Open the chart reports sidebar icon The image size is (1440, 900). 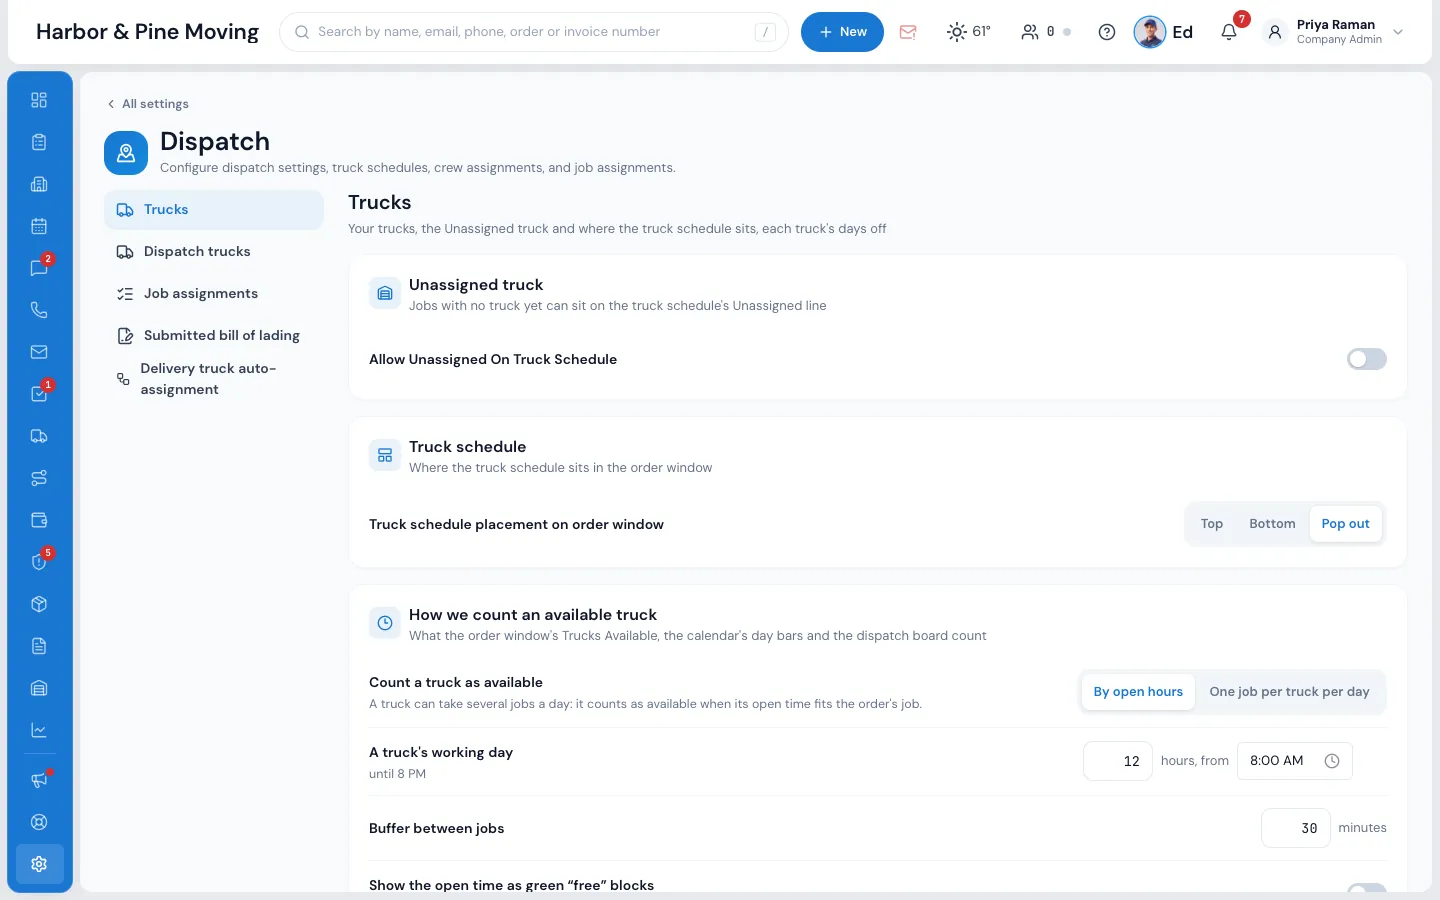(x=39, y=730)
